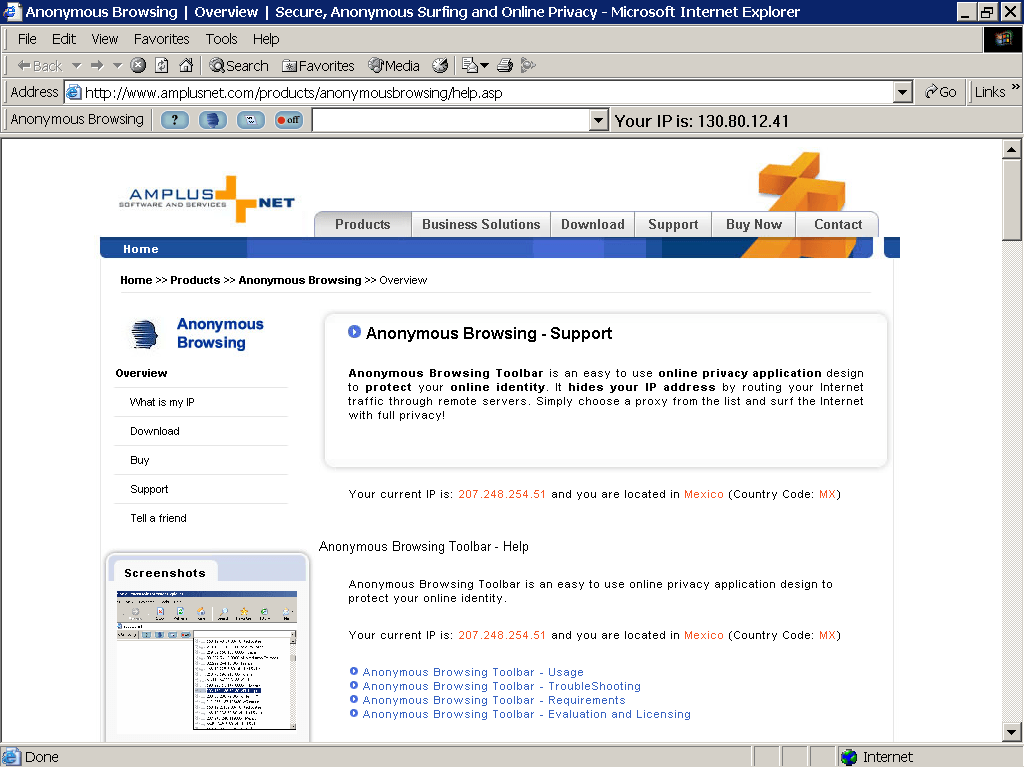Open the History toolbar icon

click(x=440, y=66)
